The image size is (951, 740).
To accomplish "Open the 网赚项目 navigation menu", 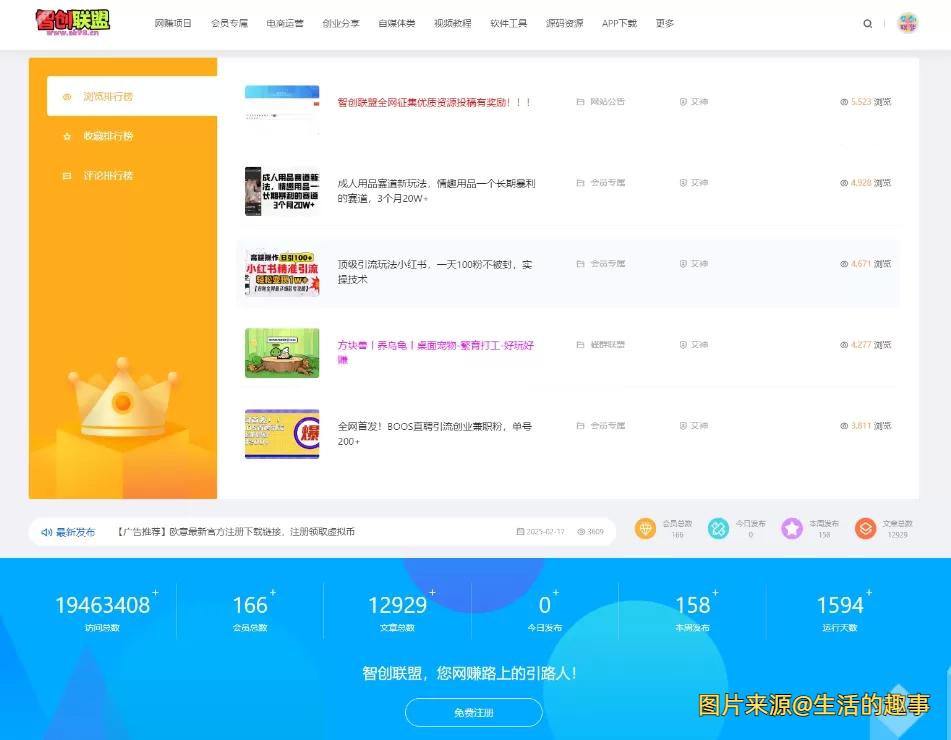I will (173, 23).
